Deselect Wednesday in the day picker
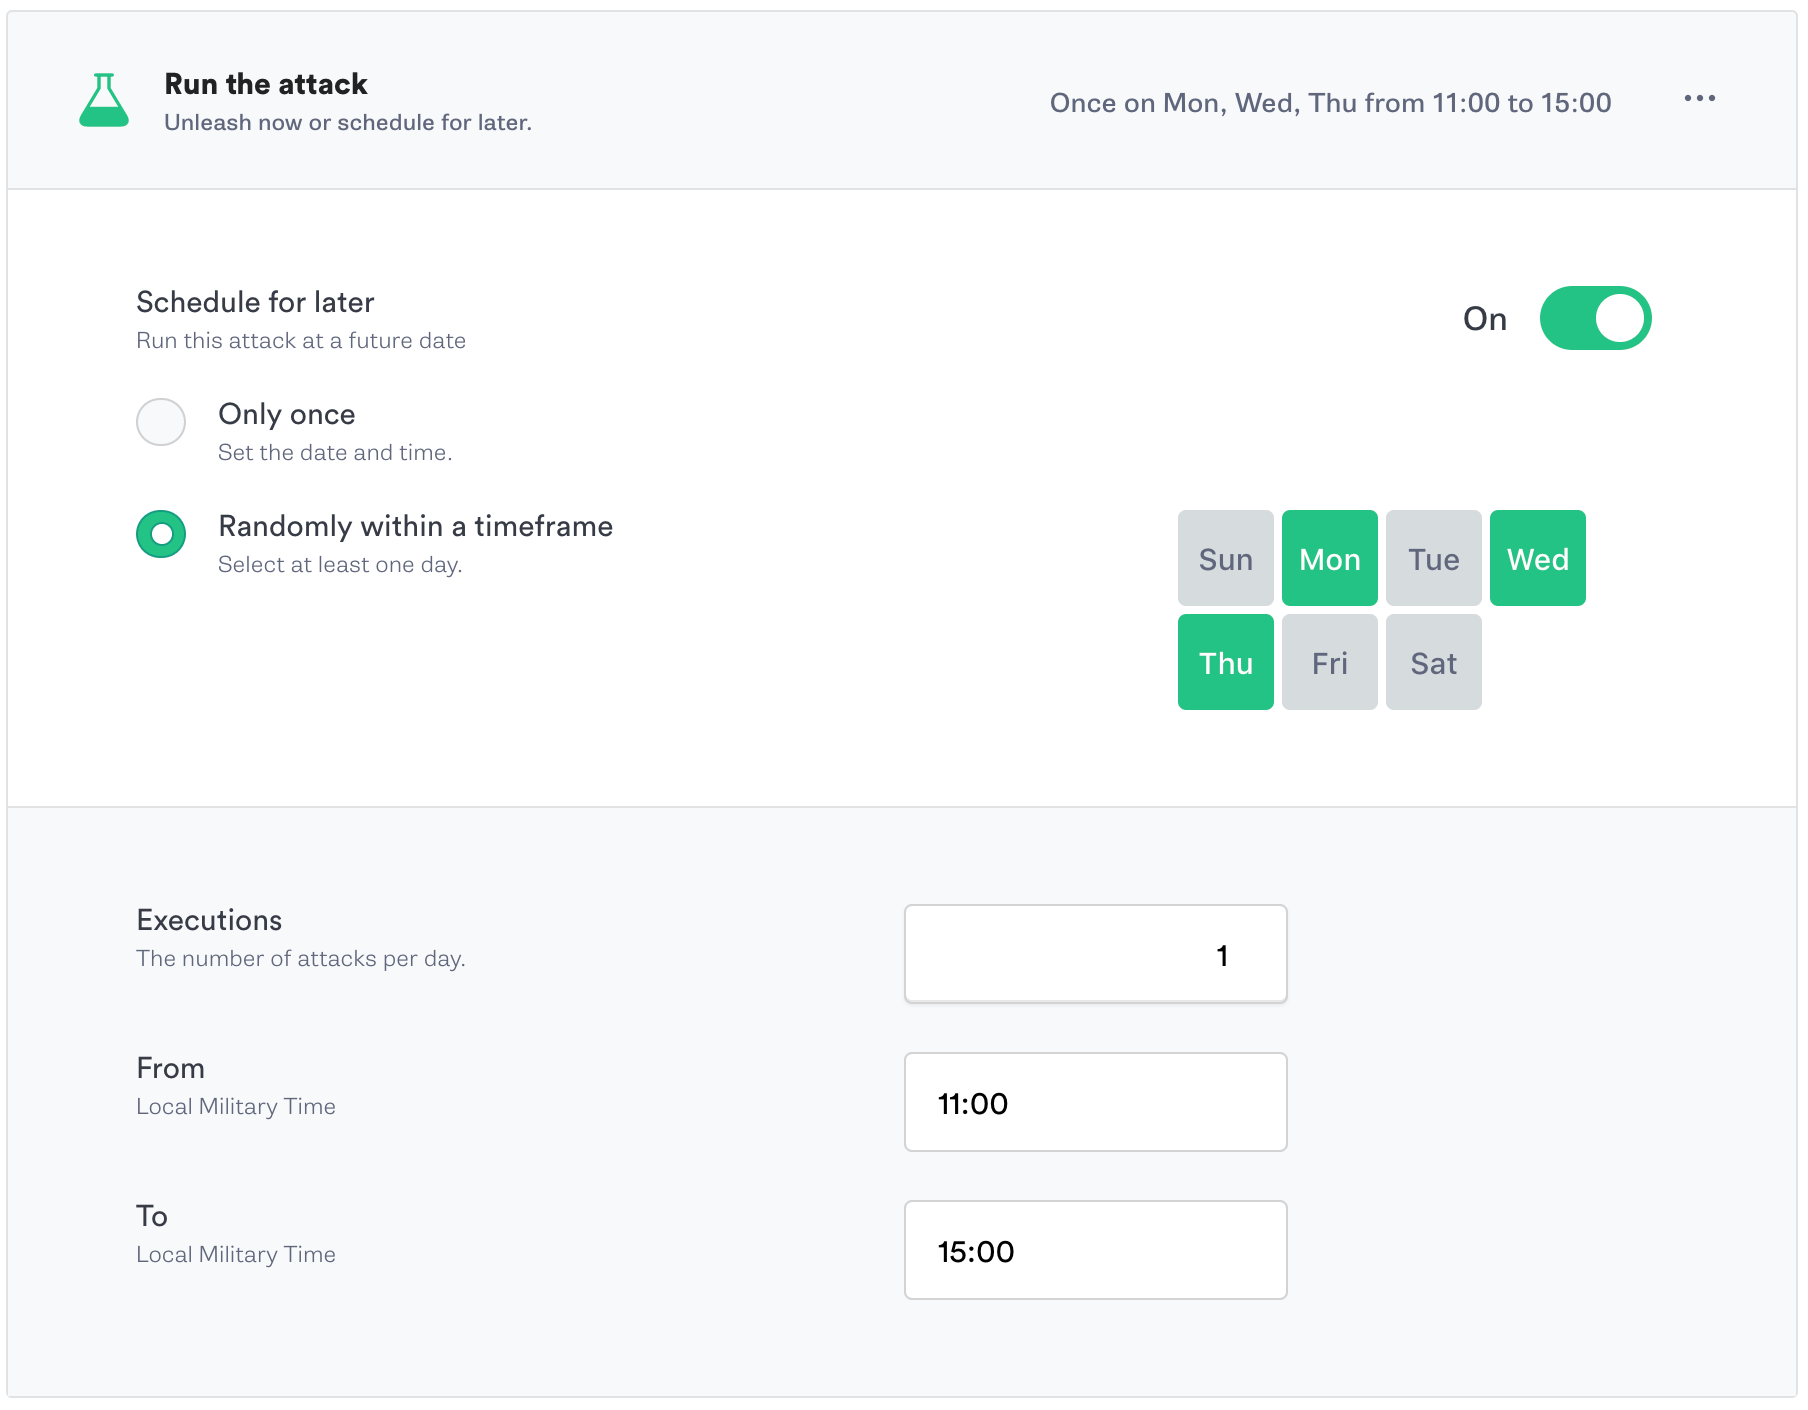 1537,558
